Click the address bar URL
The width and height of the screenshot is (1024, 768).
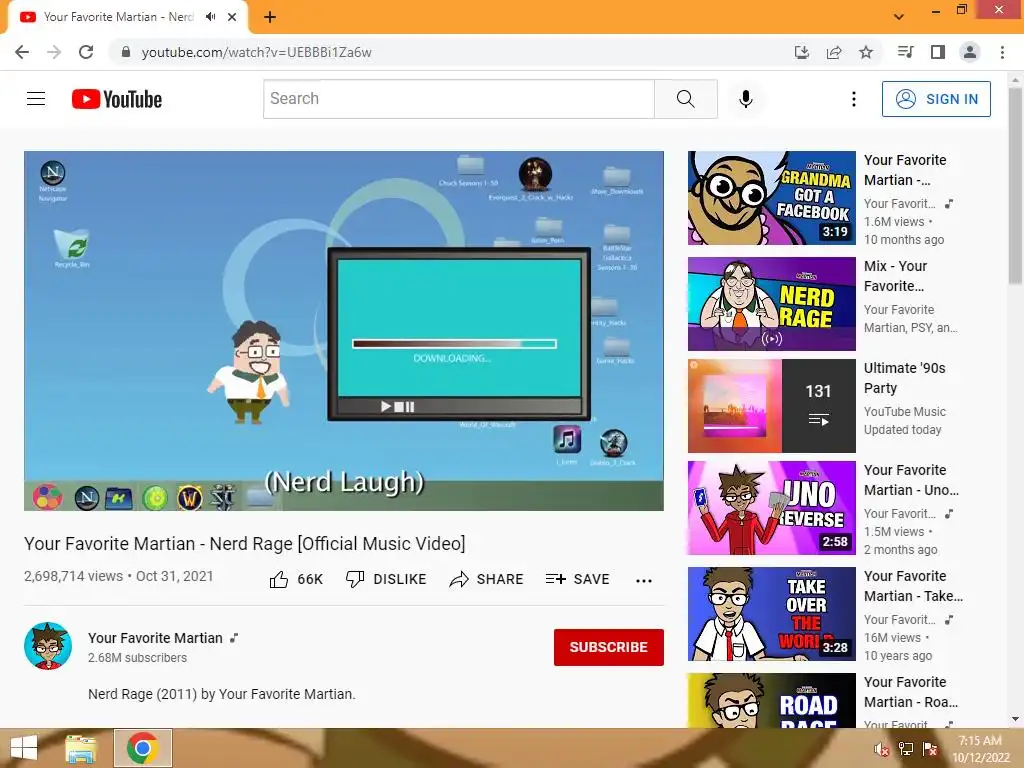[x=256, y=52]
